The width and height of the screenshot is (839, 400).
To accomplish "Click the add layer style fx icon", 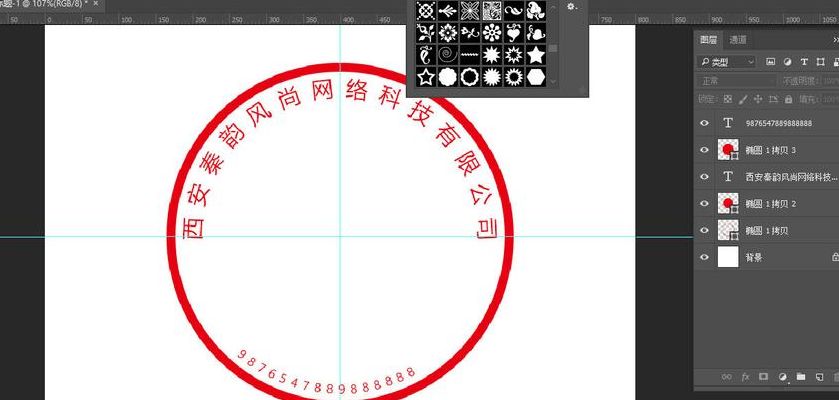I will (745, 376).
